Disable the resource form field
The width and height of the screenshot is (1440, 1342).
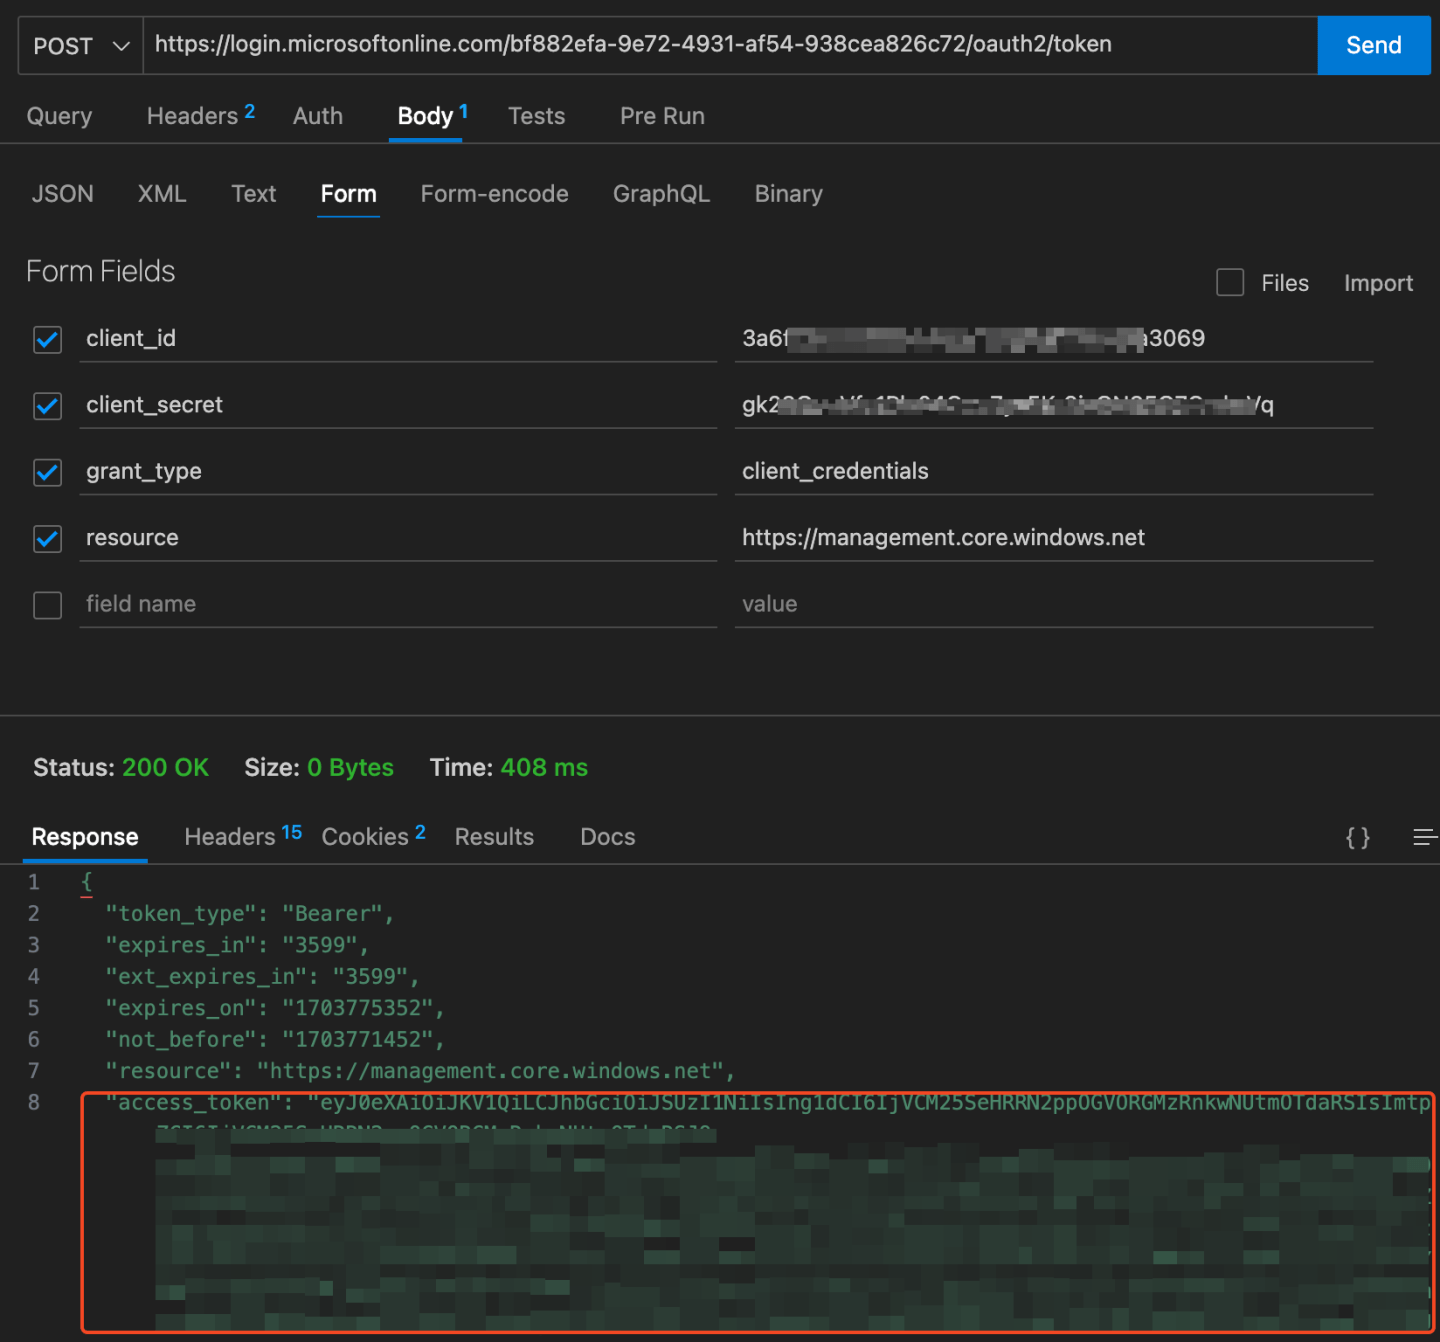pos(47,539)
